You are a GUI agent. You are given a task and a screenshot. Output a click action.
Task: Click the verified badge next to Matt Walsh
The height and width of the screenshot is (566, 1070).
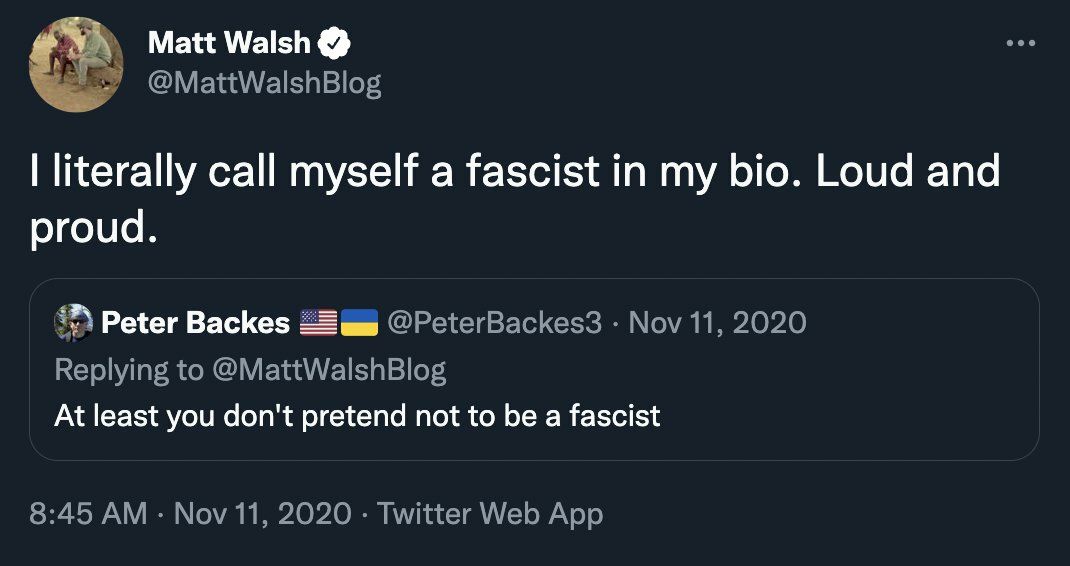tap(334, 43)
